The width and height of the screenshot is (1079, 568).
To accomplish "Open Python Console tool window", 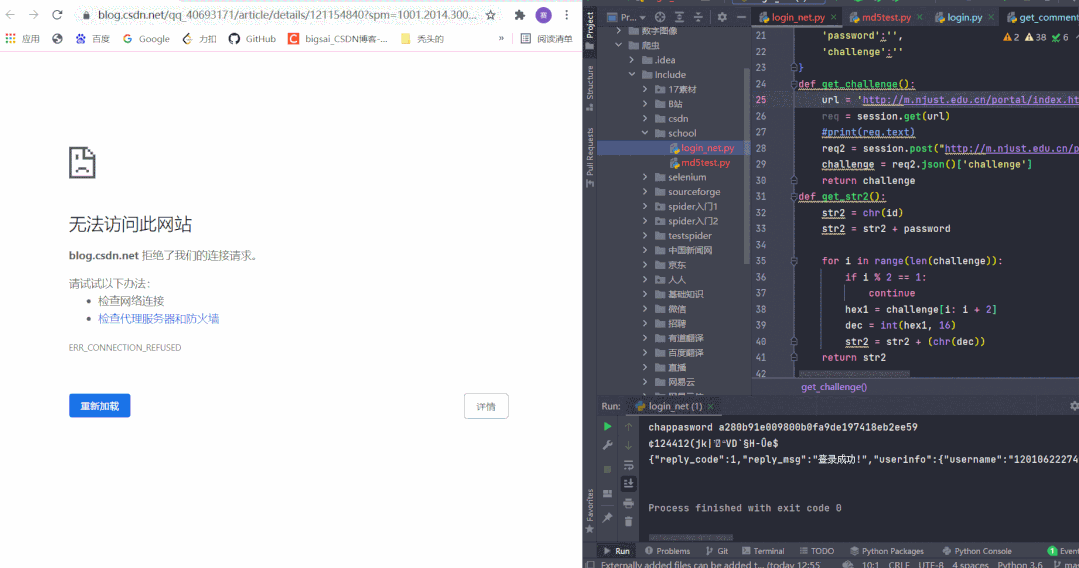I will [x=976, y=551].
